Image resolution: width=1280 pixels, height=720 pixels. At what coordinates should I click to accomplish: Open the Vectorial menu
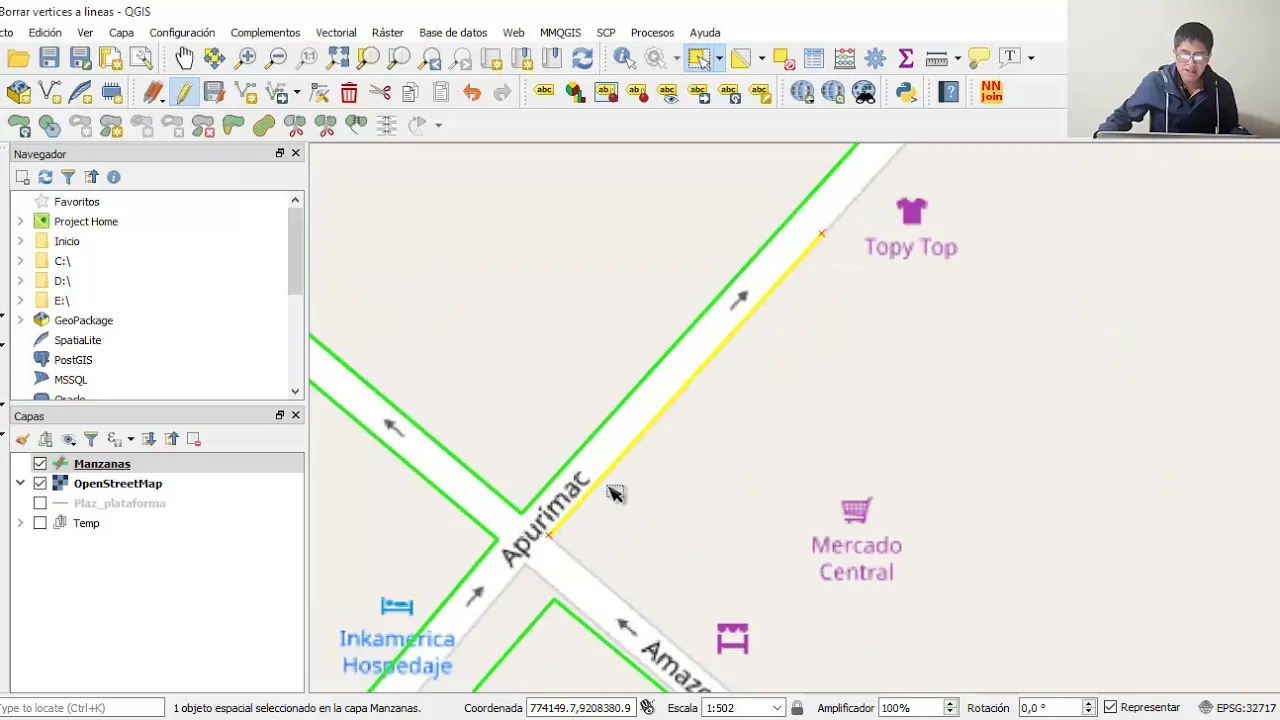[336, 33]
